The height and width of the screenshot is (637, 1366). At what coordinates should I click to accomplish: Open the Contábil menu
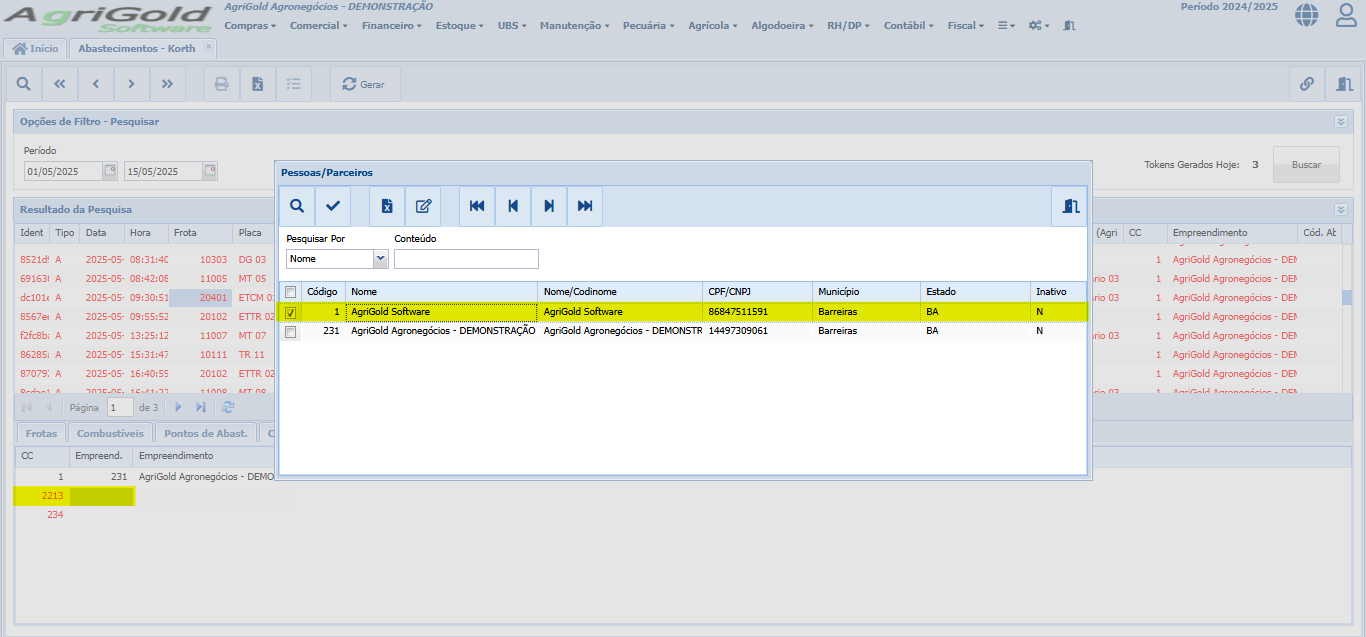pos(909,25)
